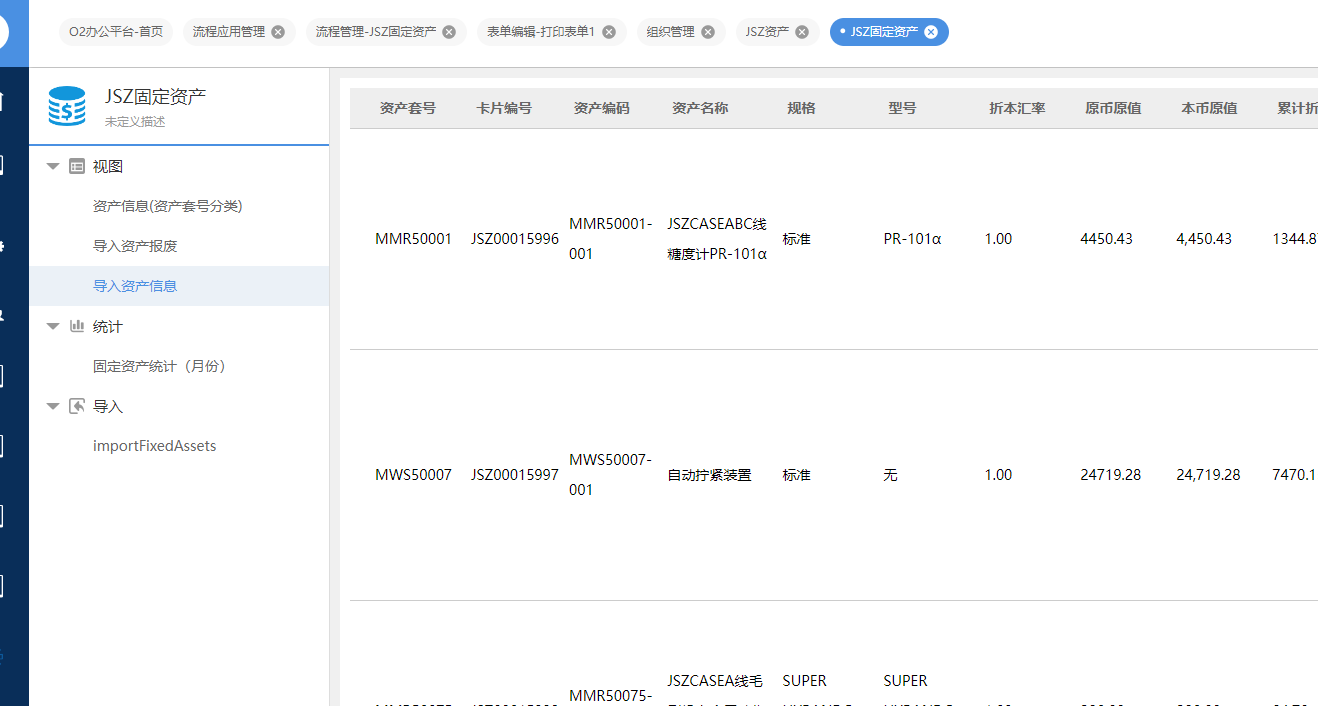Close the active JSZ固定资产 tab
Viewport: 1318px width, 706px height.
[931, 32]
